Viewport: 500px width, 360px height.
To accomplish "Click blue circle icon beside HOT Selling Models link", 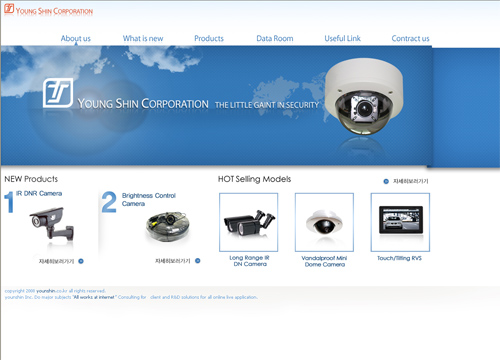I will coord(386,181).
